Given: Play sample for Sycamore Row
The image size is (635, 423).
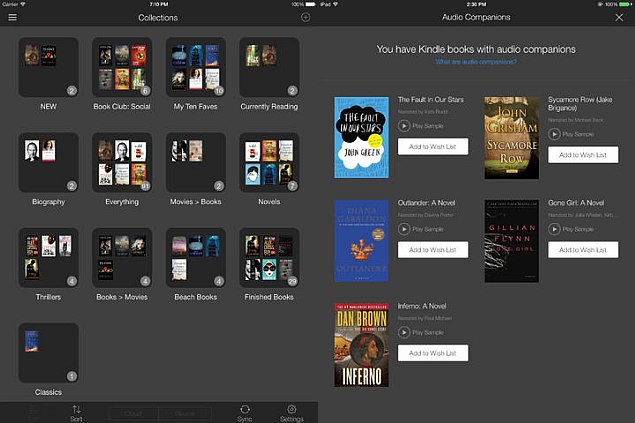Looking at the screenshot, I should coord(571,134).
